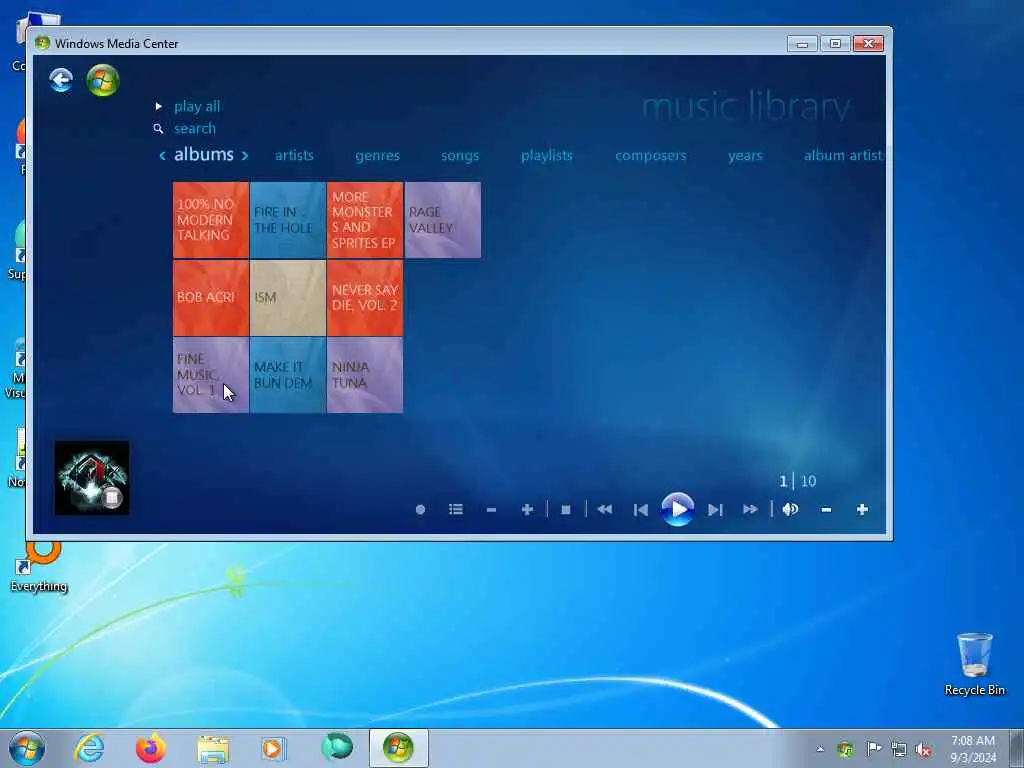The width and height of the screenshot is (1024, 768).
Task: Click the left chevron before albums
Action: pyautogui.click(x=163, y=155)
